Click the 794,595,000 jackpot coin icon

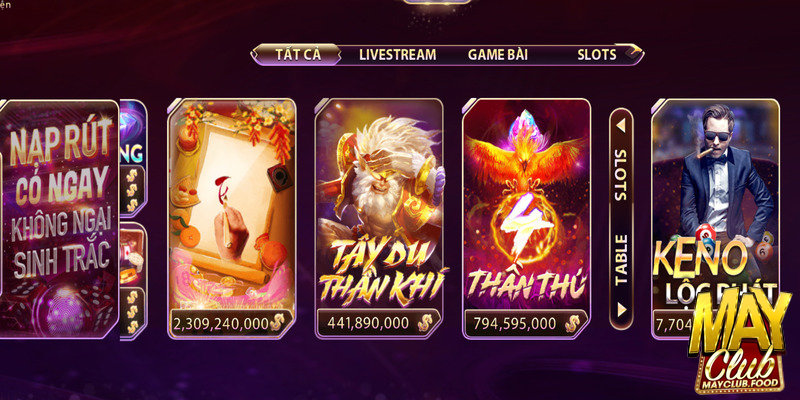click(x=572, y=322)
